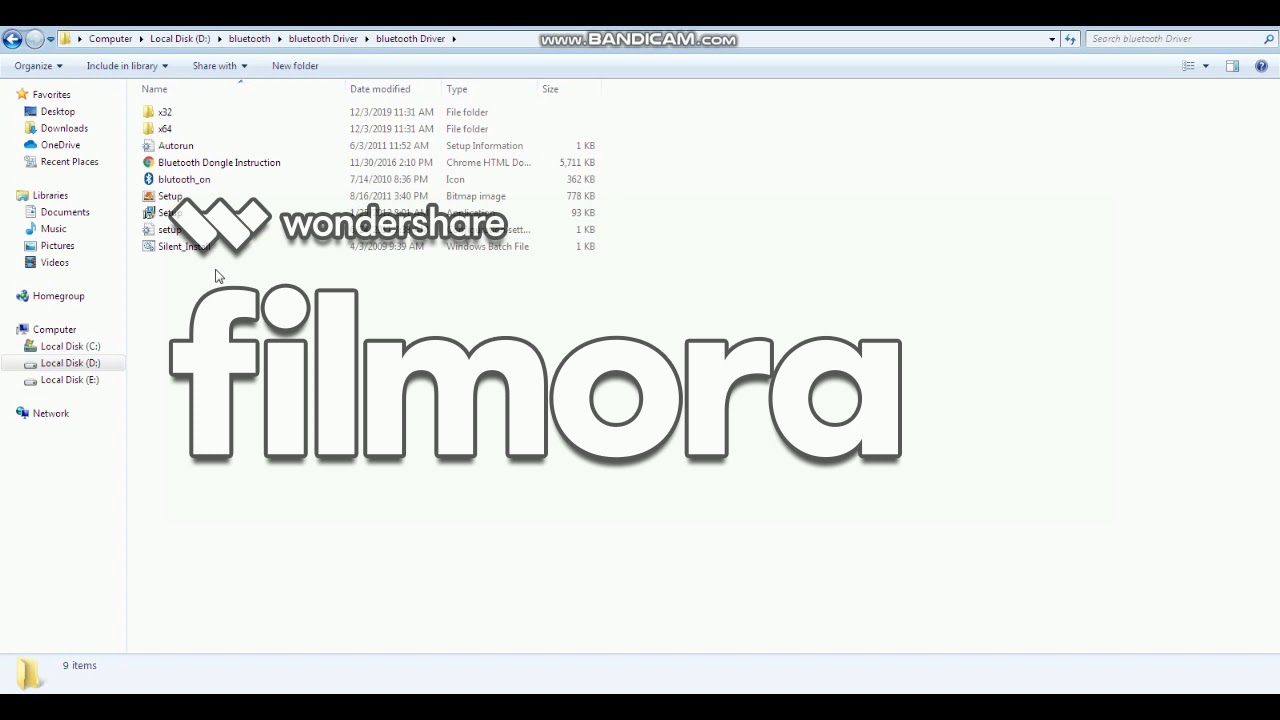Select the Silent_Install batch file icon
Viewport: 1280px width, 720px height.
pos(148,246)
